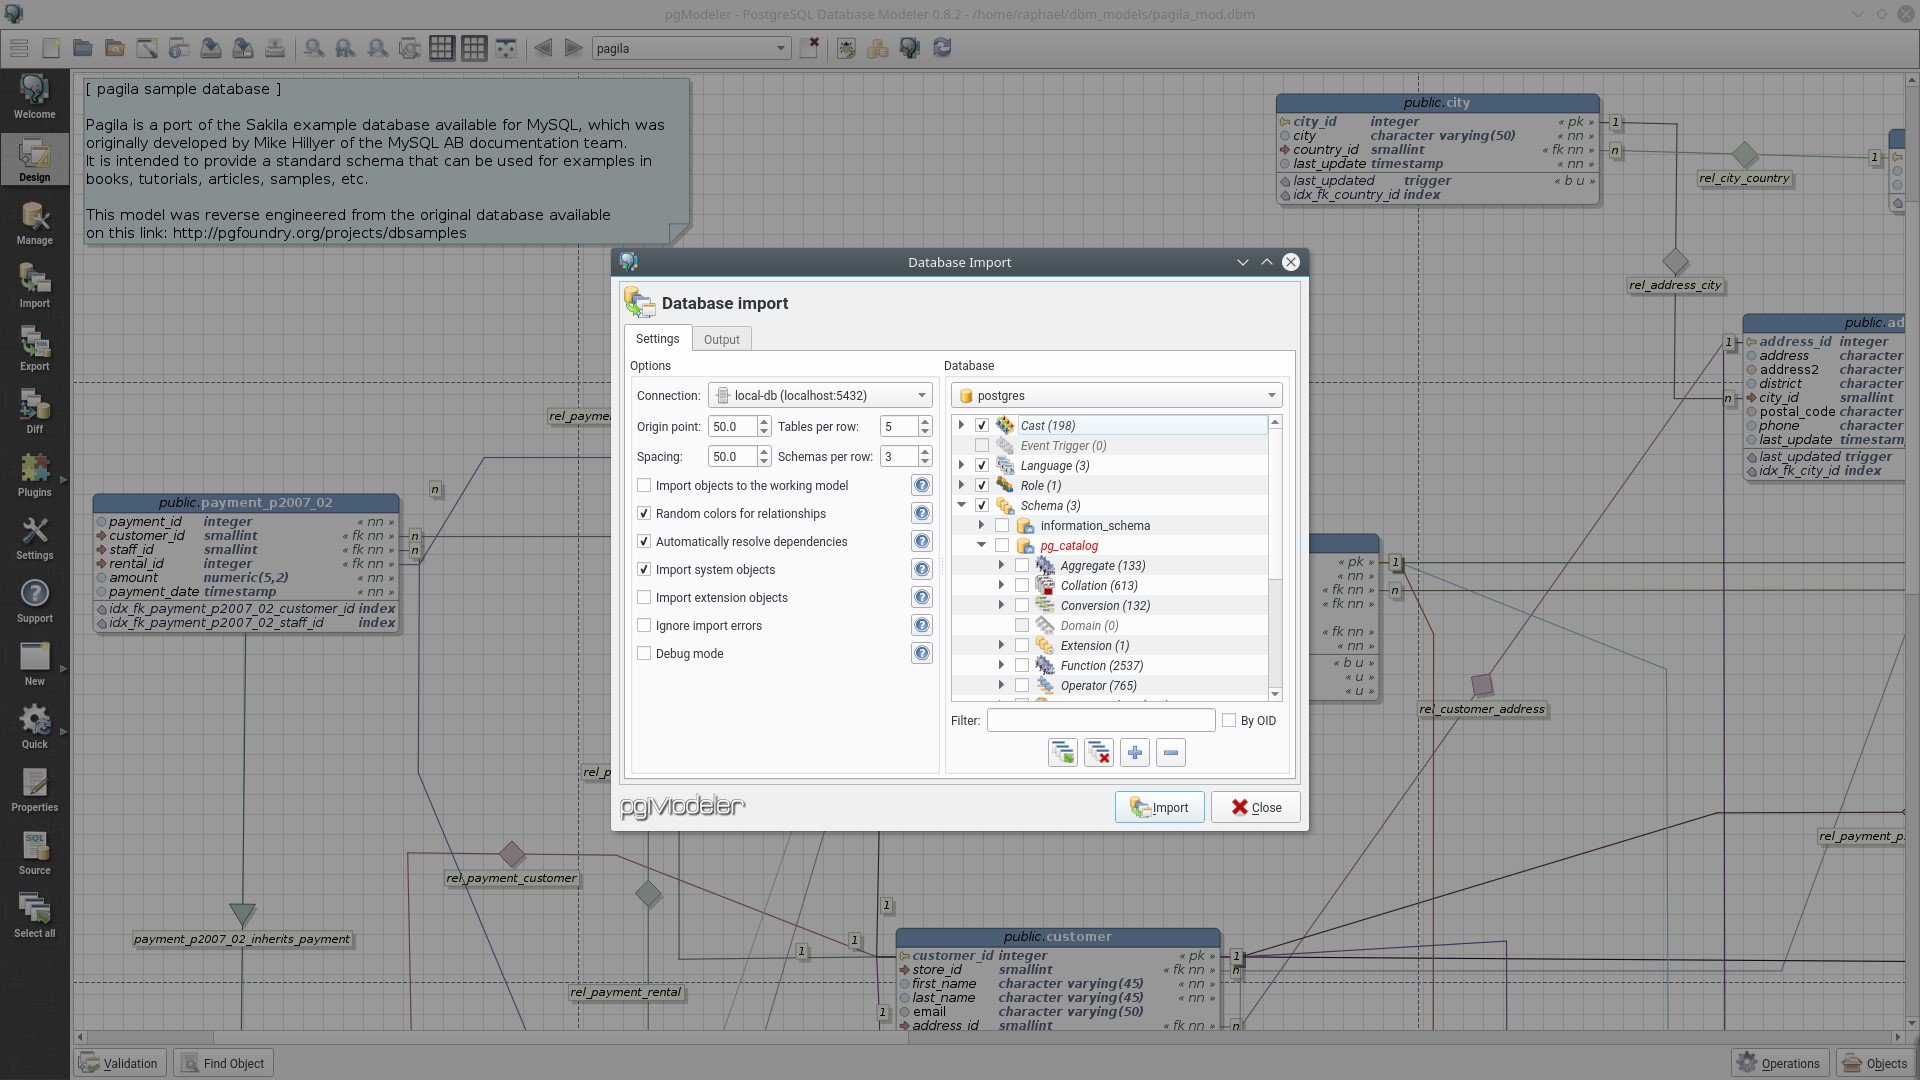Click help icon for Random colors option
Screen dimensions: 1920x1080
click(x=922, y=513)
